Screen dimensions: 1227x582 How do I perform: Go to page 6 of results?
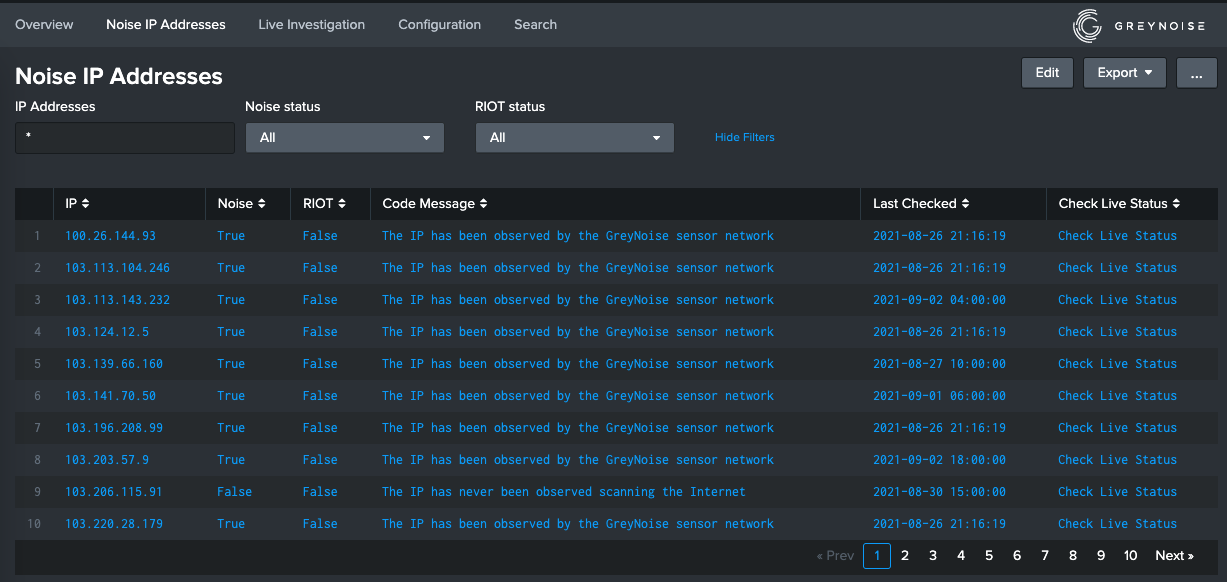(1017, 556)
